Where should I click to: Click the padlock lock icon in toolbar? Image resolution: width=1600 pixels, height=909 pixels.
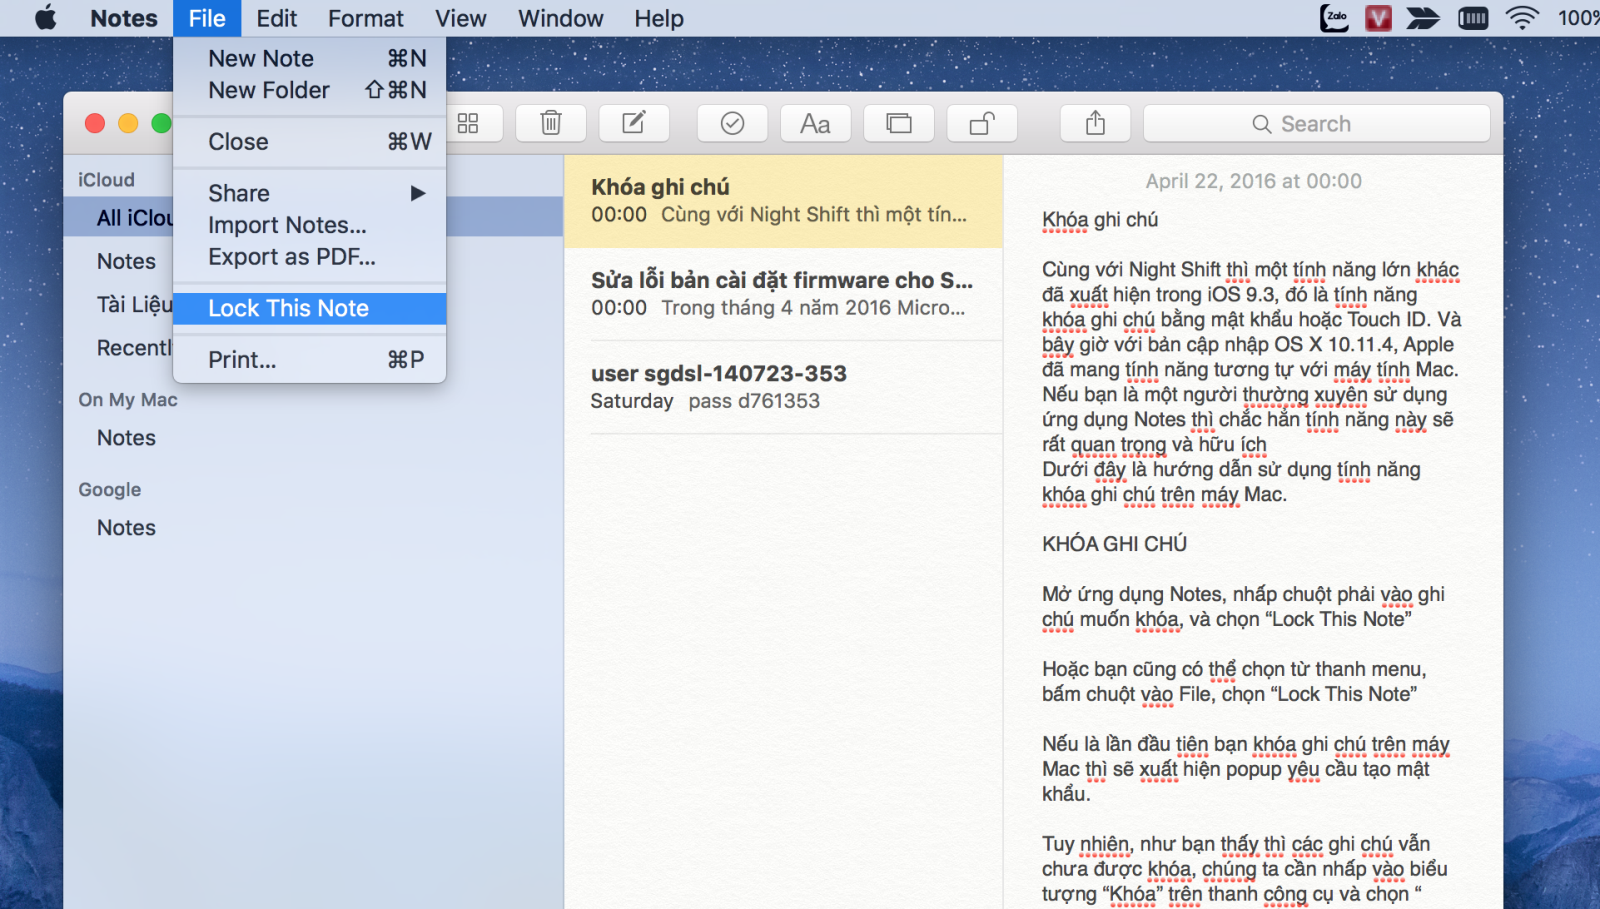click(982, 123)
